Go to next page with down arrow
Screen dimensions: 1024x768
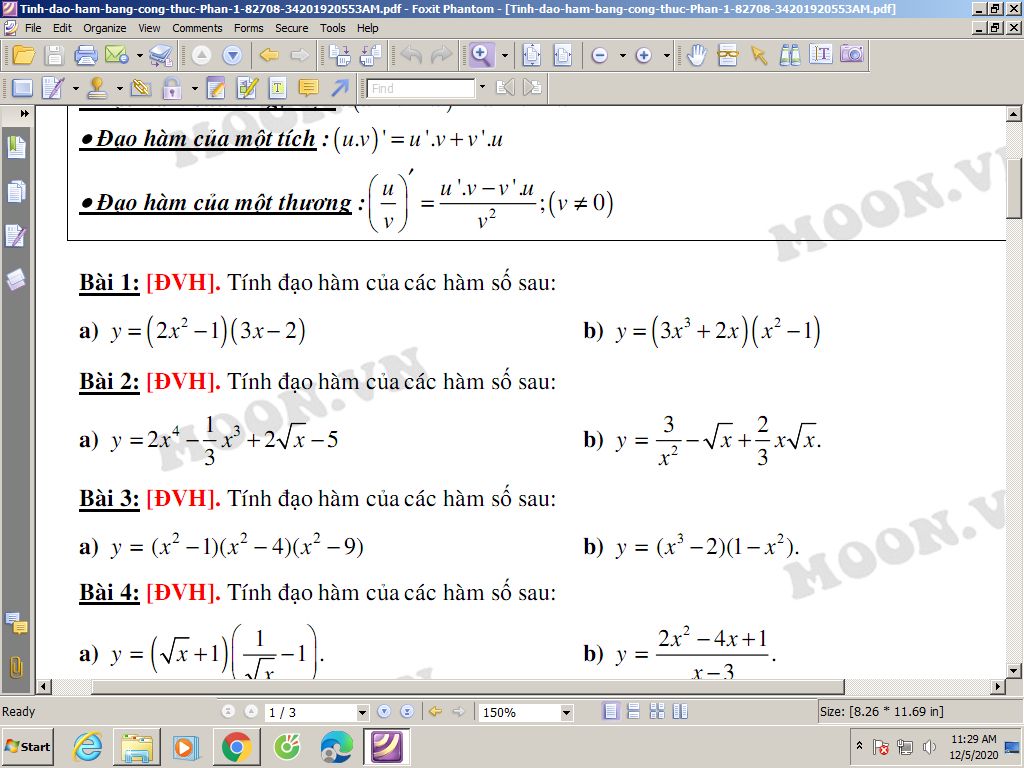pyautogui.click(x=232, y=56)
